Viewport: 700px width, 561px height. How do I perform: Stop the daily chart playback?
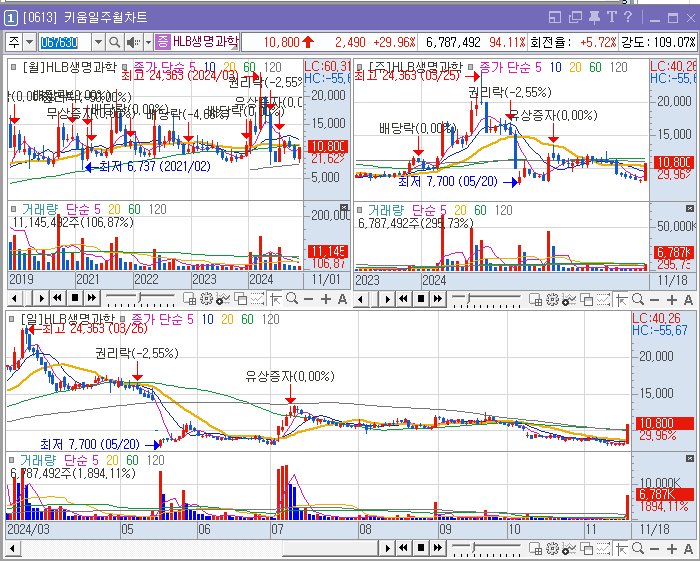pos(421,548)
